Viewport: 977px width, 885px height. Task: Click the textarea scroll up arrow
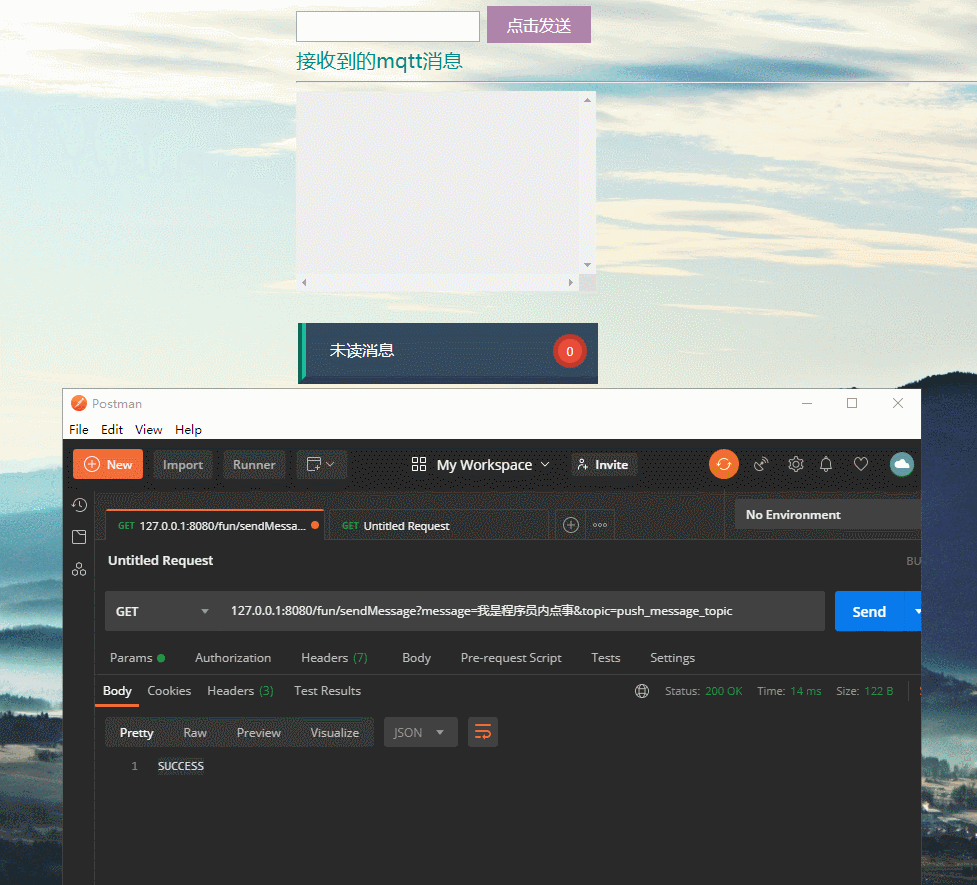click(x=587, y=100)
